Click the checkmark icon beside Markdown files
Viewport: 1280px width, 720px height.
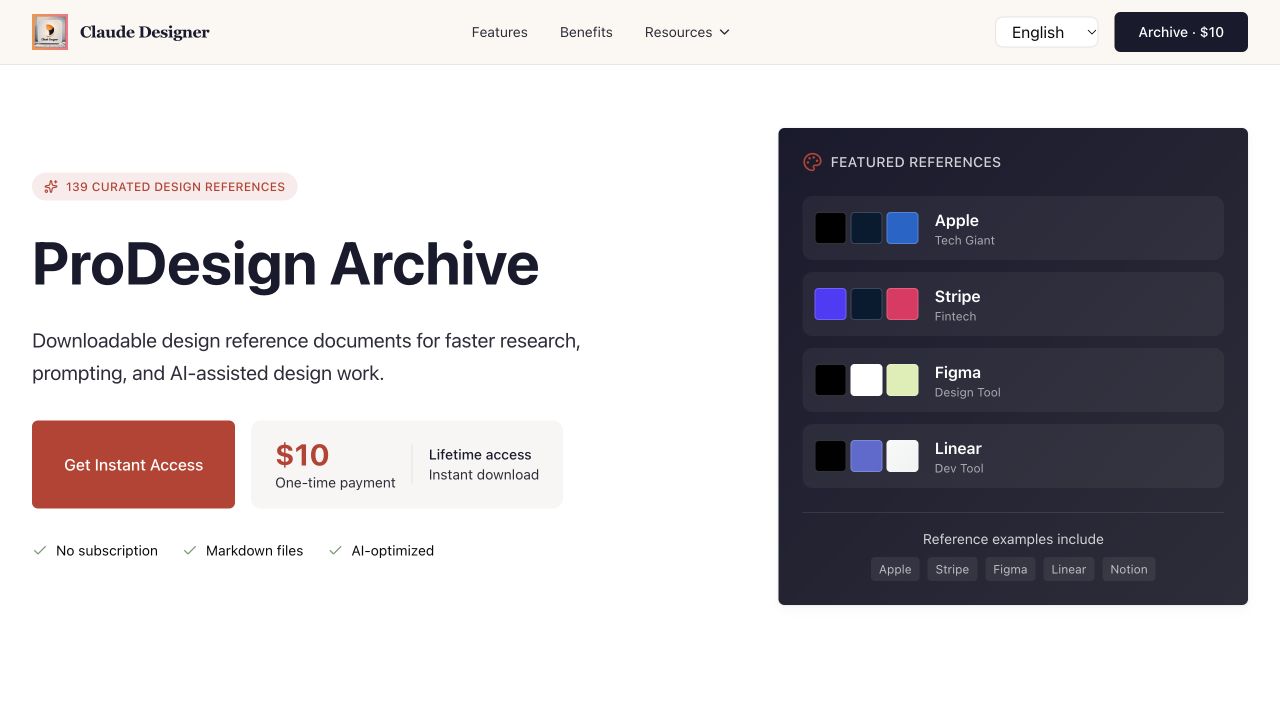tap(190, 550)
